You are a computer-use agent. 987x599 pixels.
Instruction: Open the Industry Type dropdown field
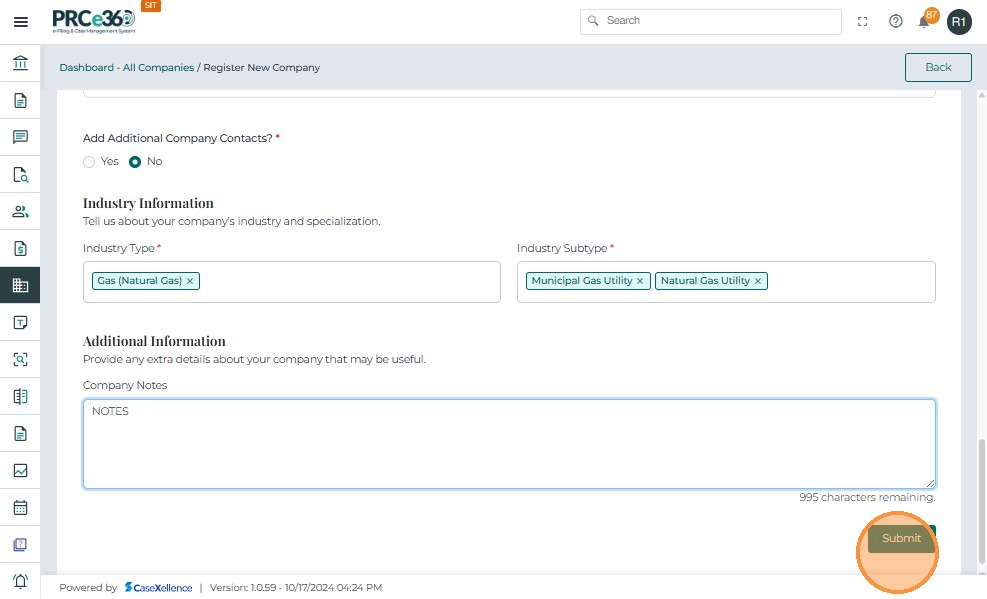point(350,282)
